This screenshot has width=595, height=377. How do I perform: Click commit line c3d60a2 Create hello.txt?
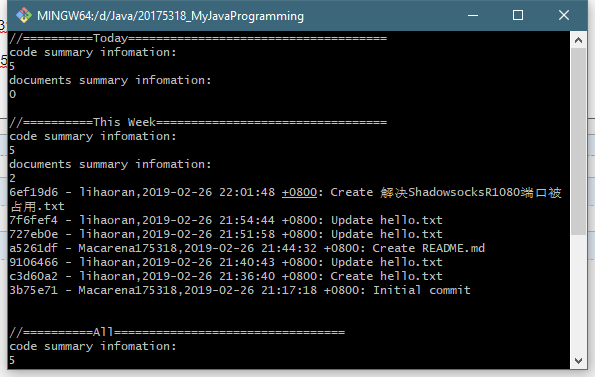pos(226,276)
